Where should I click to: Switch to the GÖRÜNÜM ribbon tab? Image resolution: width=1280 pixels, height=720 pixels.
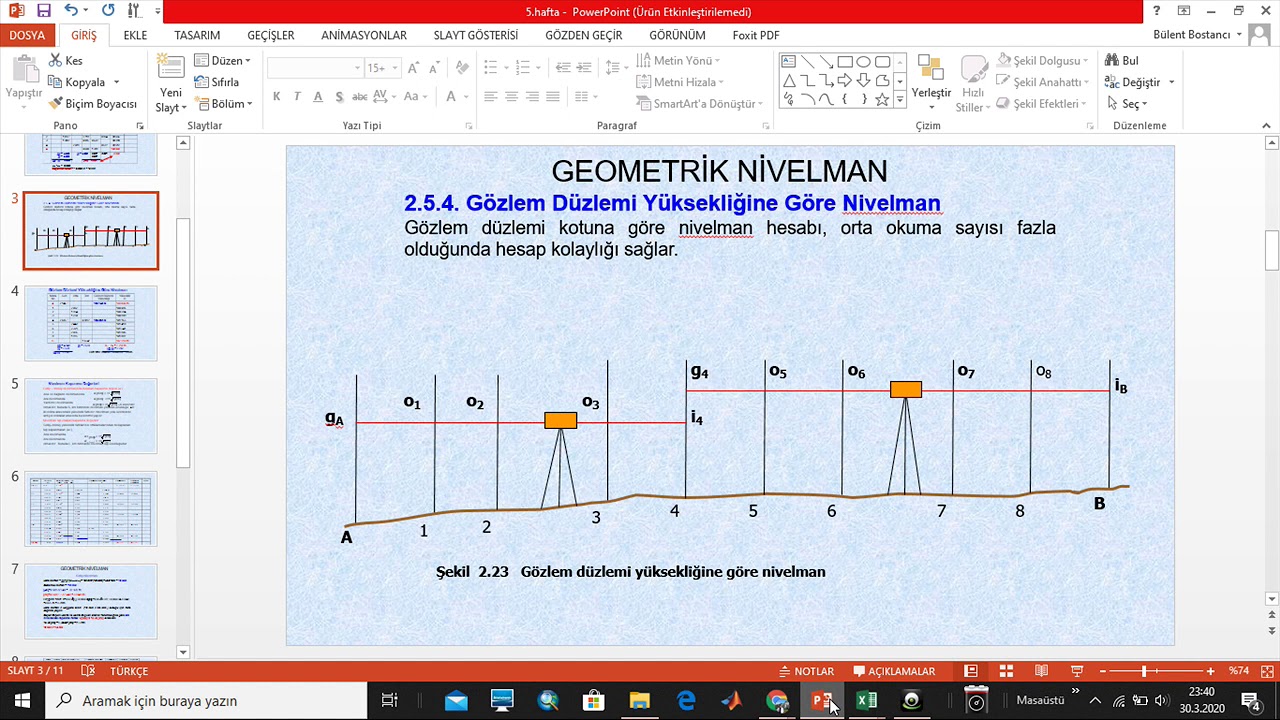pyautogui.click(x=677, y=35)
